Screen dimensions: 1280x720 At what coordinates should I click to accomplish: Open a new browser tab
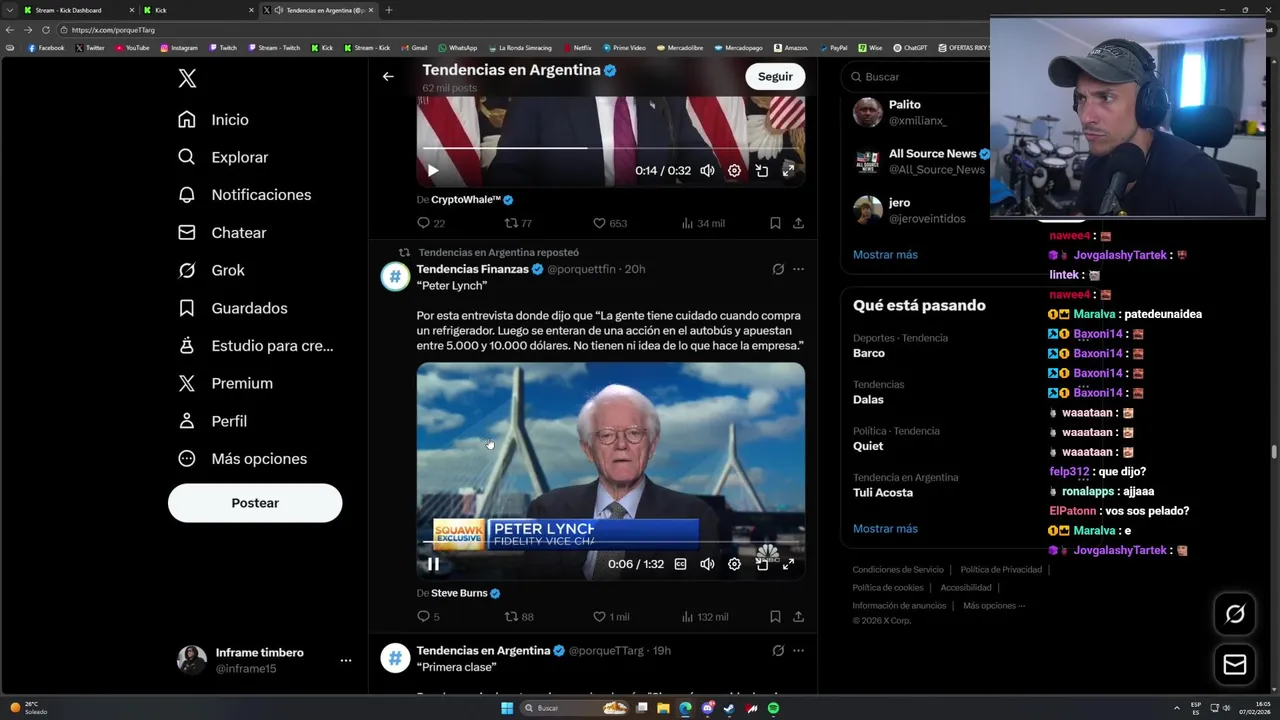tap(389, 10)
